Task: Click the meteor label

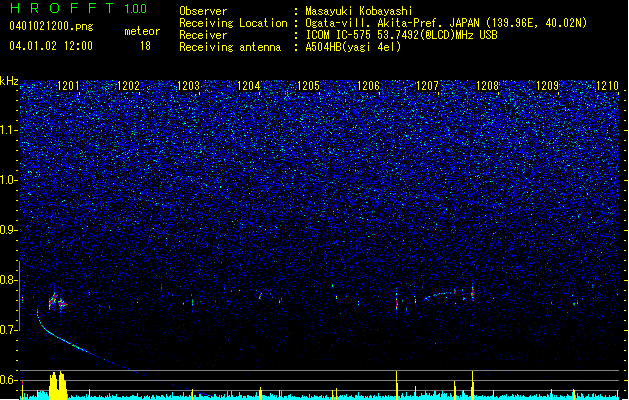Action: click(142, 31)
